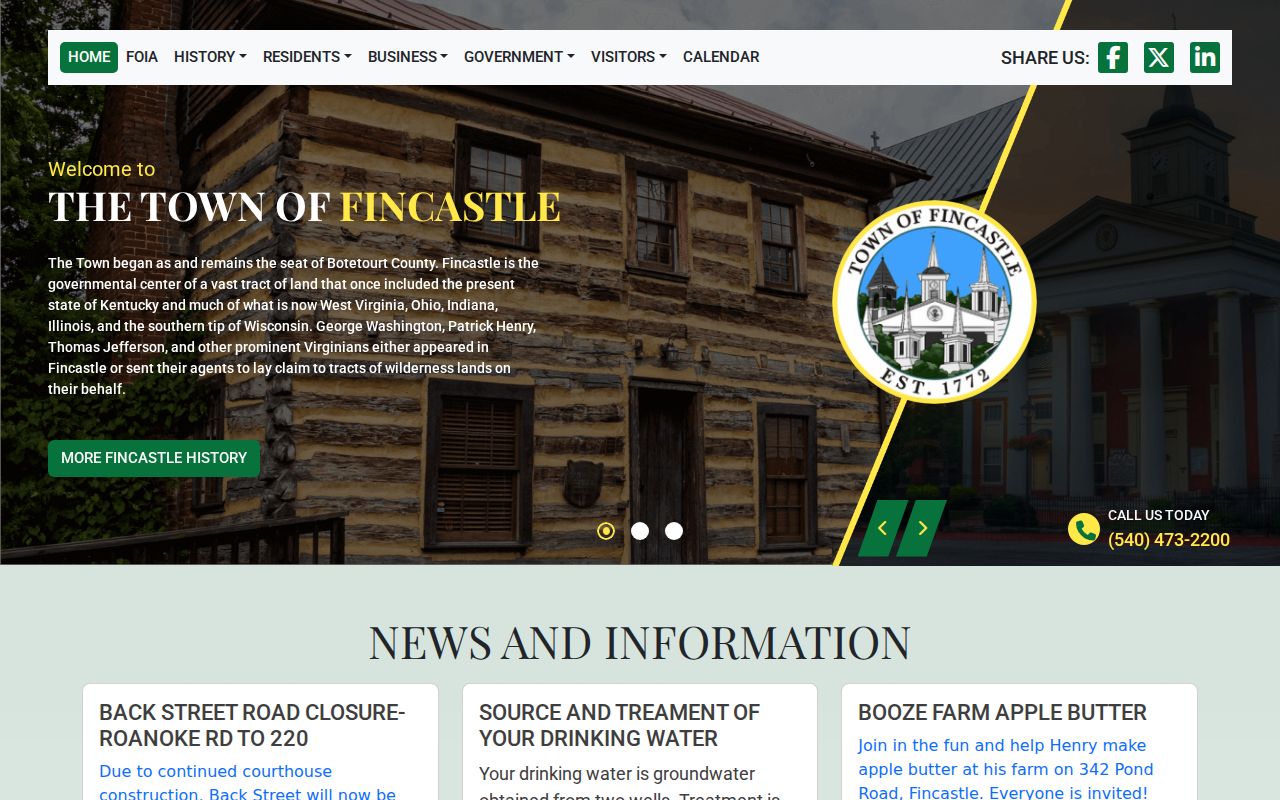Screen dimensions: 1280x800
Task: Click the 'Welcome to' text
Action: 102,169
